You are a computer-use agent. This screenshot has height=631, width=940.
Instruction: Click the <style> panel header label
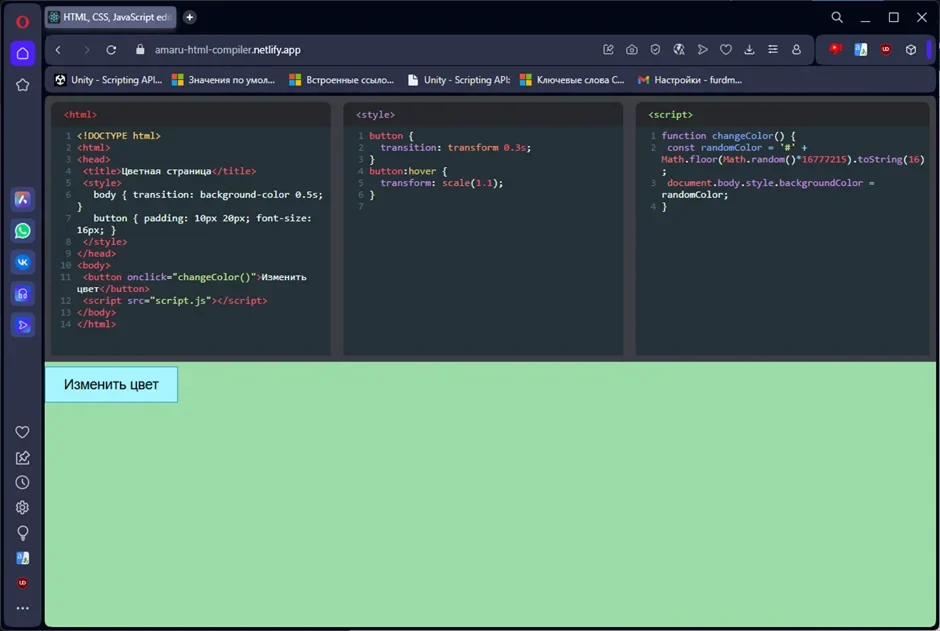pyautogui.click(x=375, y=114)
